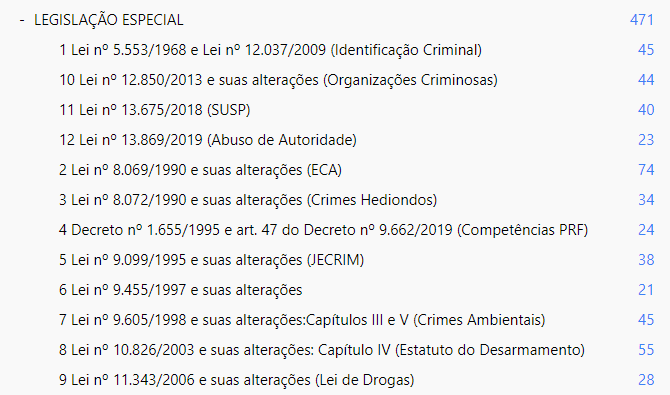Select the Lei de Drogas item

click(x=237, y=380)
